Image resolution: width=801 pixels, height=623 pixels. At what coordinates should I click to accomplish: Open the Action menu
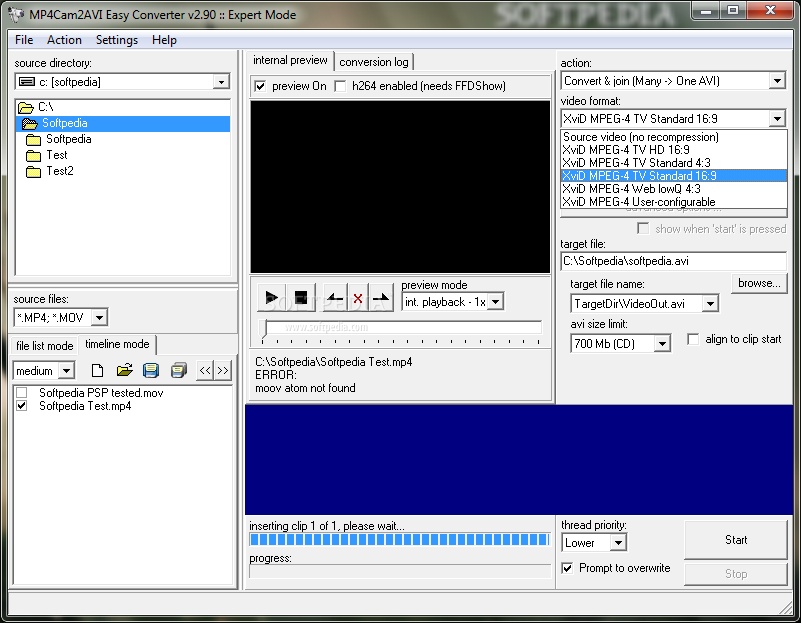point(64,40)
